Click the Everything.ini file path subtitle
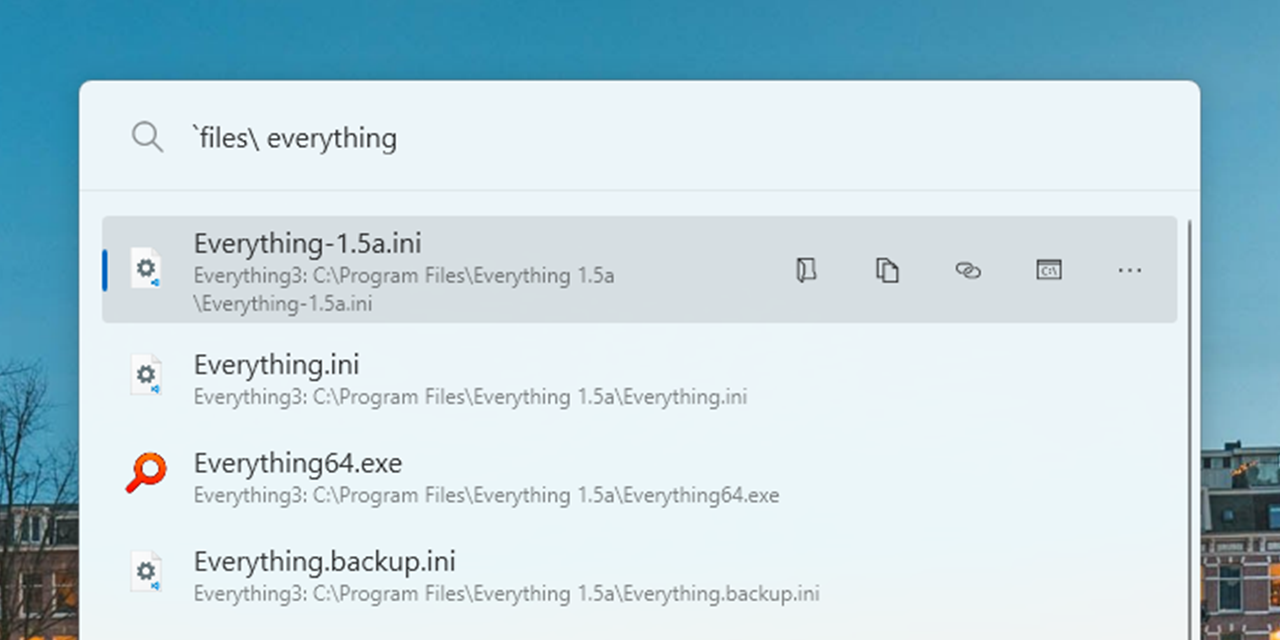This screenshot has width=1280, height=640. tap(470, 397)
